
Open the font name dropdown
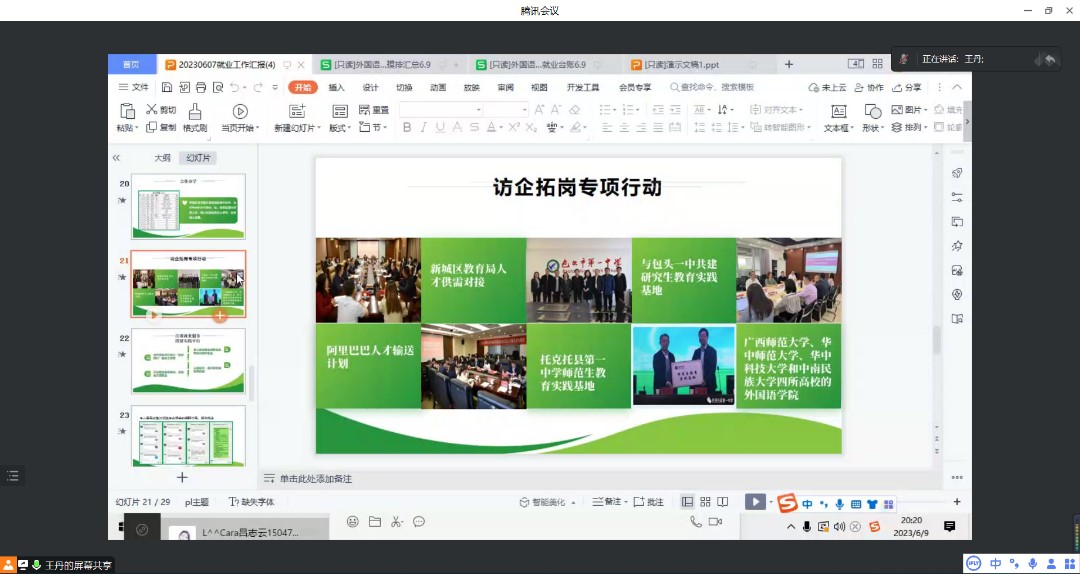(478, 110)
